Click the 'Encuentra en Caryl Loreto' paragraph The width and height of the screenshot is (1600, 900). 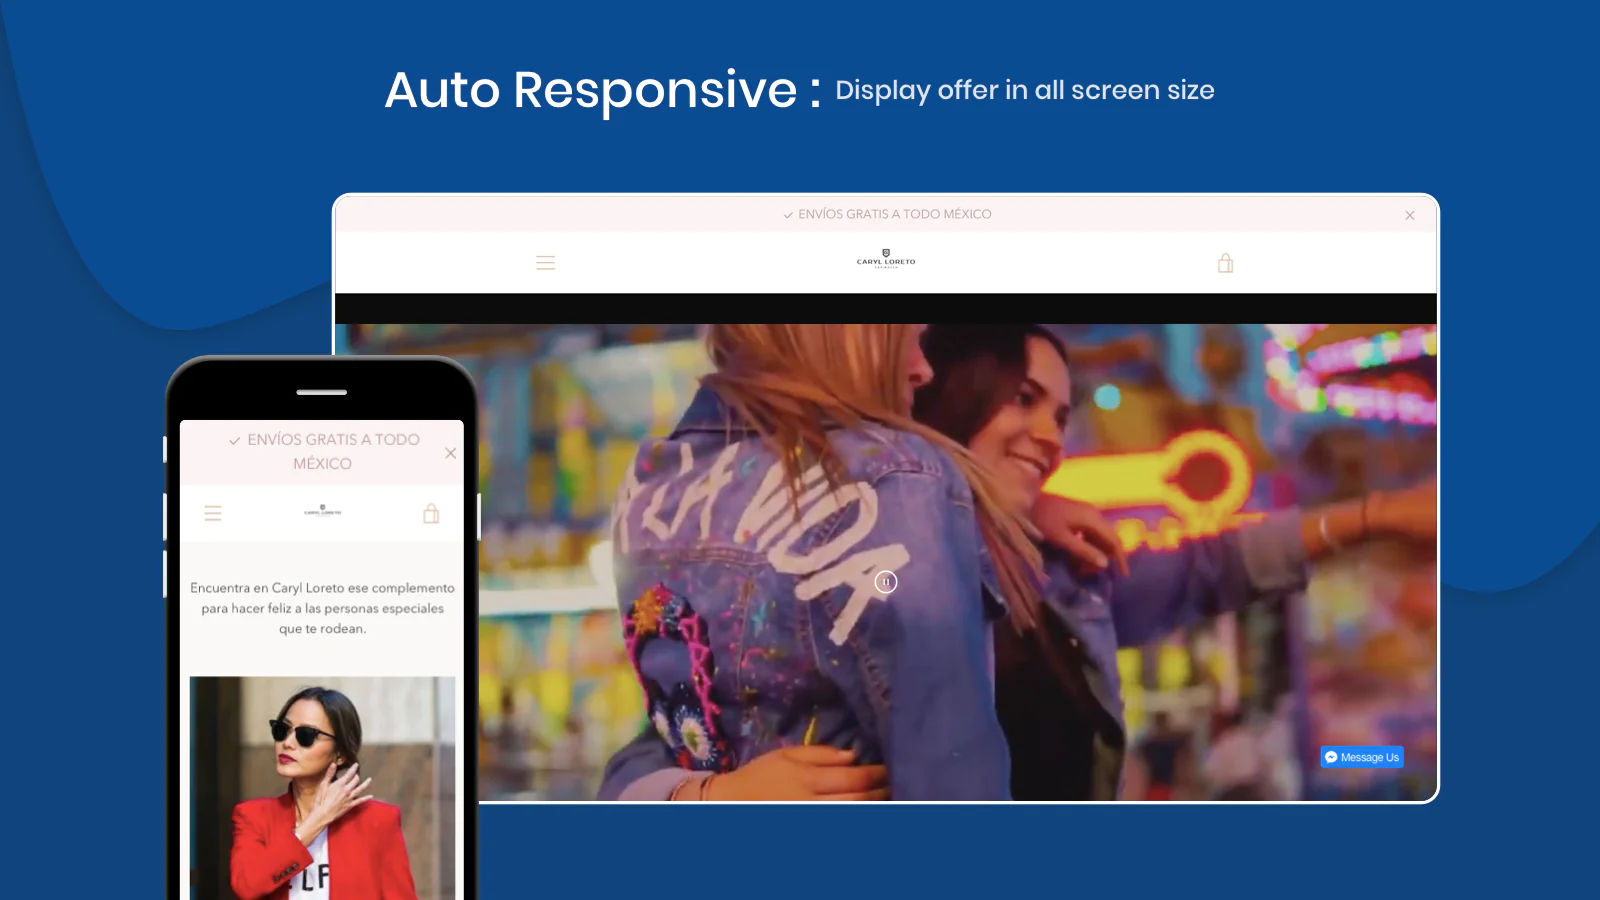[x=322, y=608]
